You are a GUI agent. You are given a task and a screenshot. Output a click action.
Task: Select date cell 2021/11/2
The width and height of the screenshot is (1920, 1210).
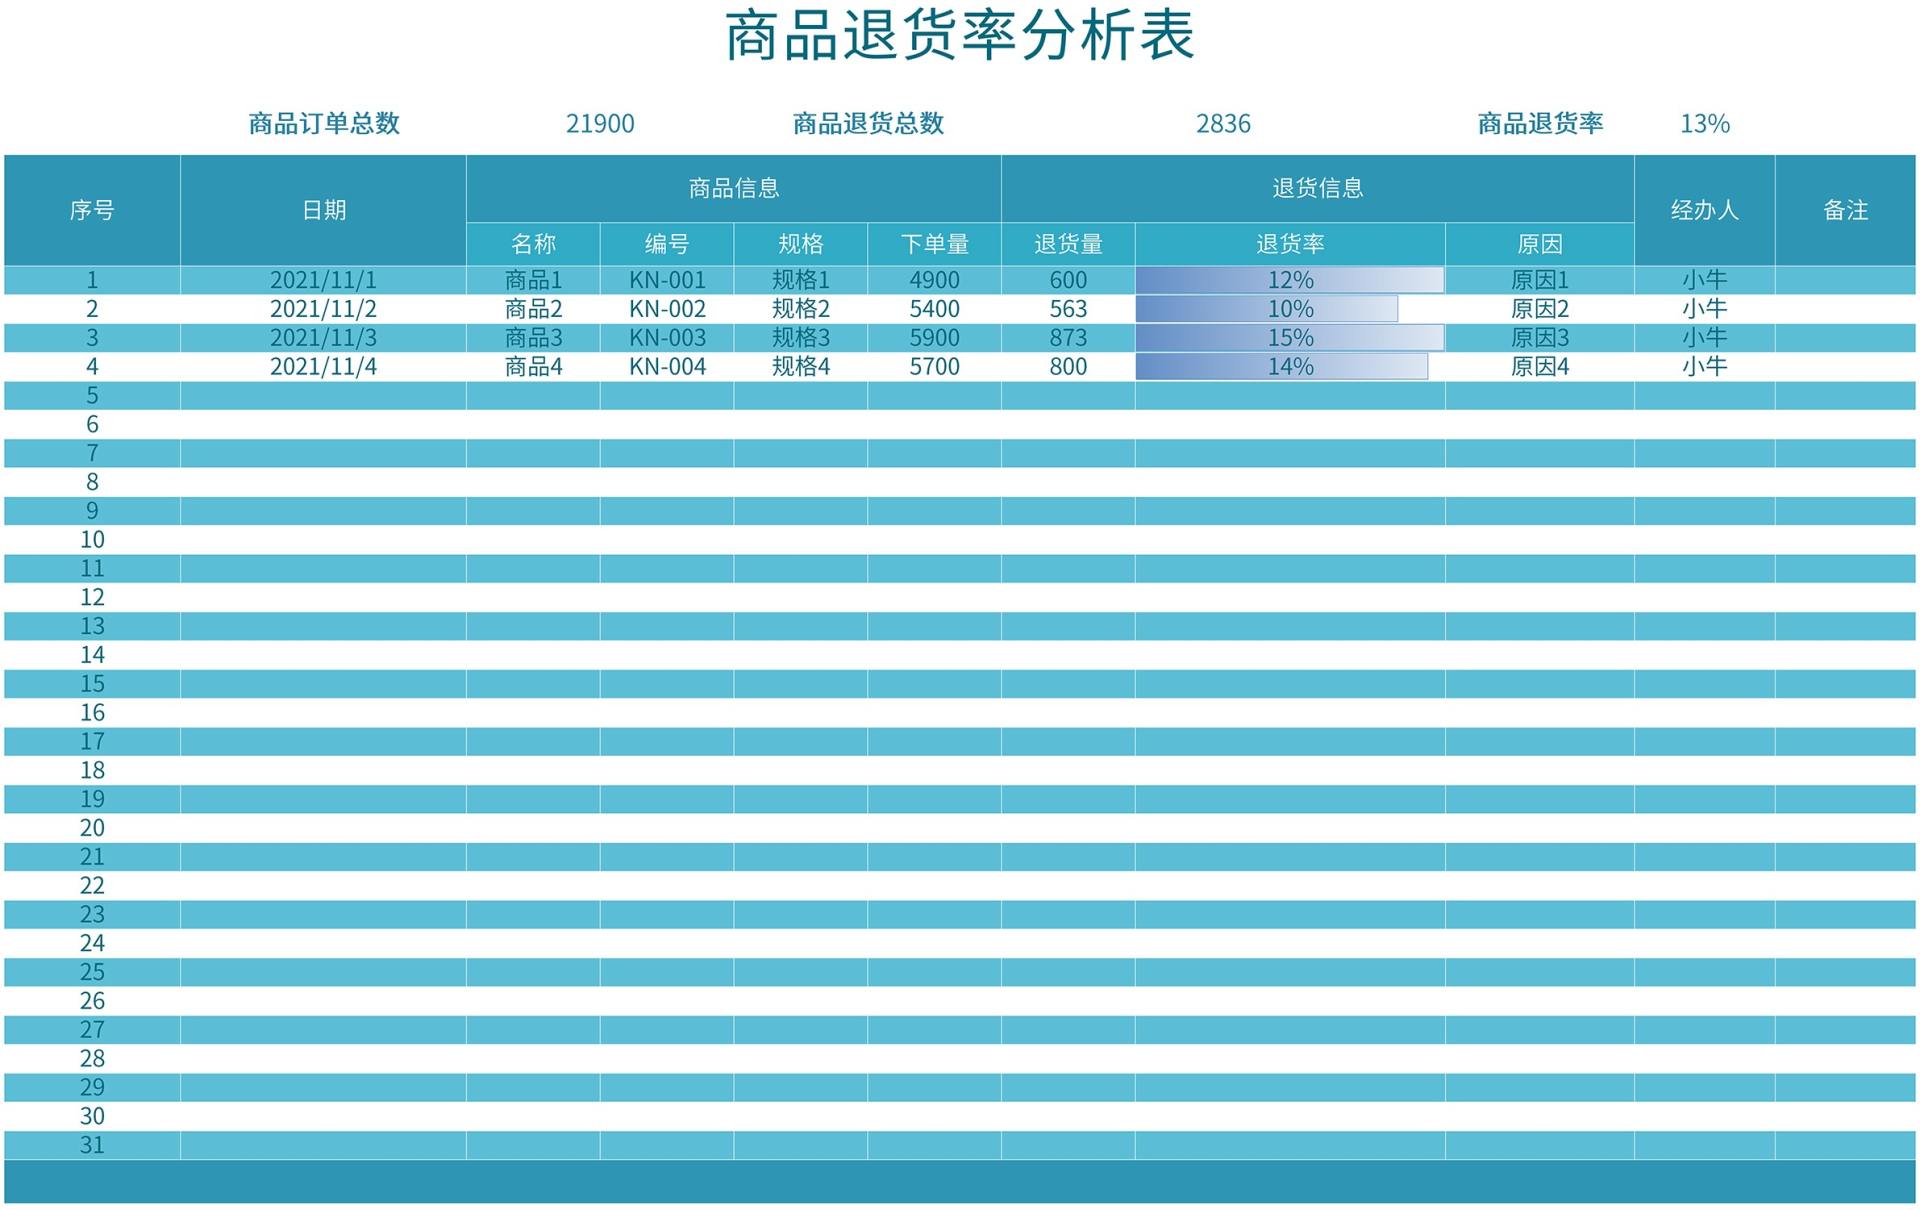click(324, 309)
